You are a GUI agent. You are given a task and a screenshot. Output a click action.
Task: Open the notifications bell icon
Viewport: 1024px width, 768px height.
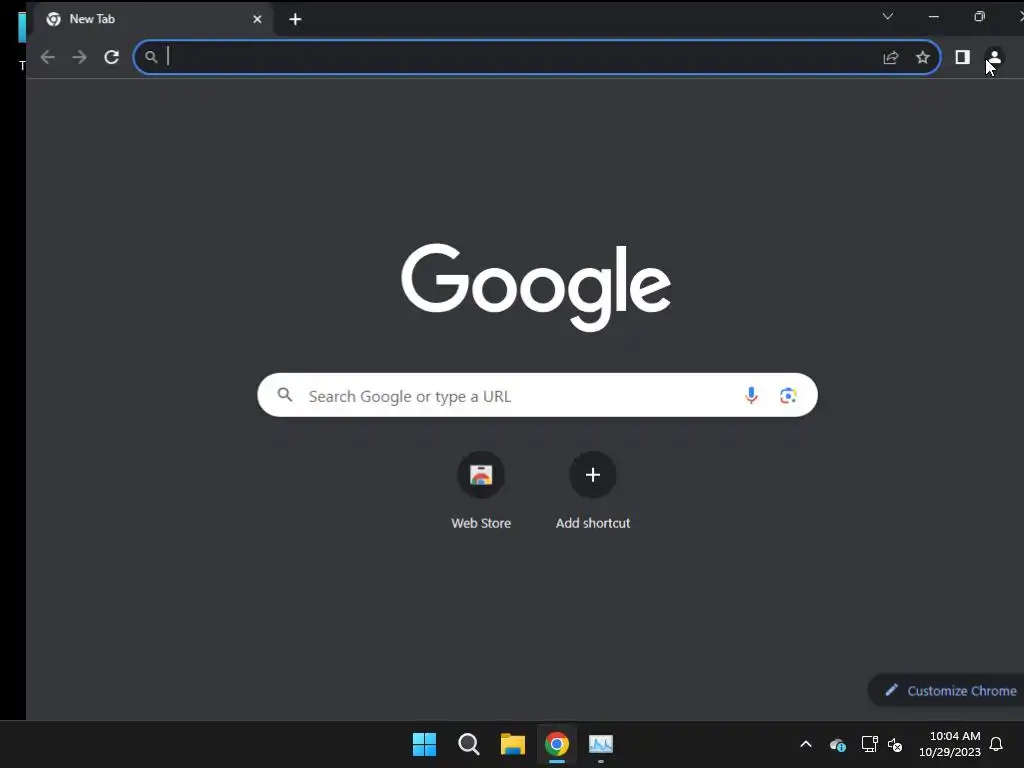[x=997, y=744]
